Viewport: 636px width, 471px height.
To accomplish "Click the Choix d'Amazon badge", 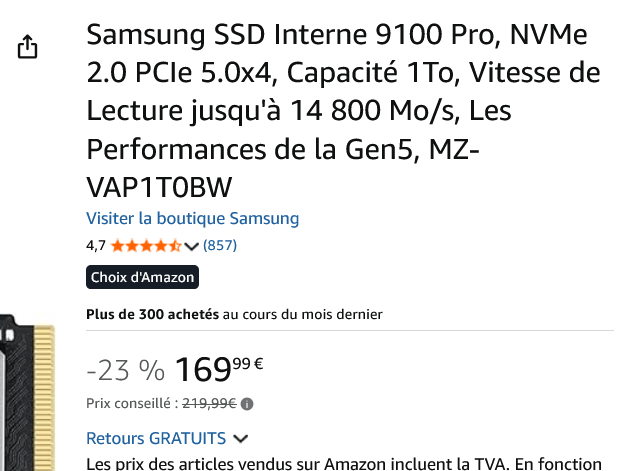I will pos(143,277).
